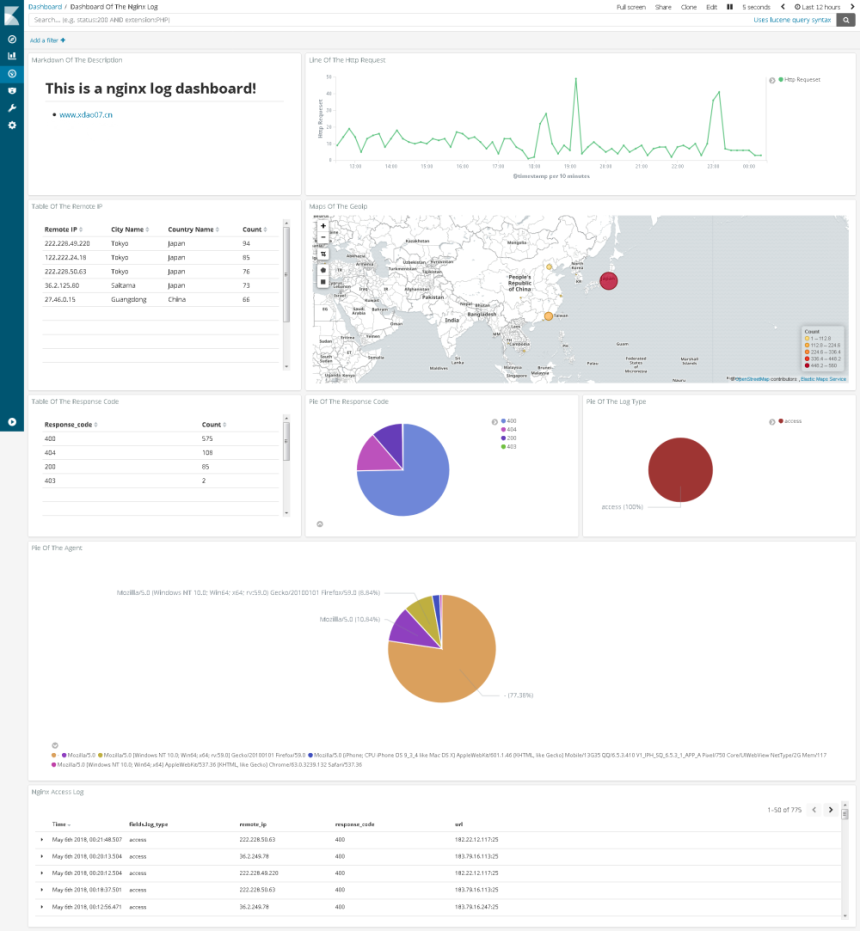
Task: Toggle legend of Response Code pie
Action: (494, 422)
